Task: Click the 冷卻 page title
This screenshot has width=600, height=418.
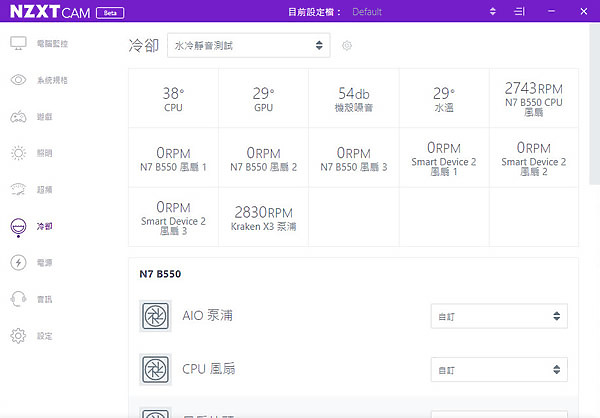Action: point(144,46)
